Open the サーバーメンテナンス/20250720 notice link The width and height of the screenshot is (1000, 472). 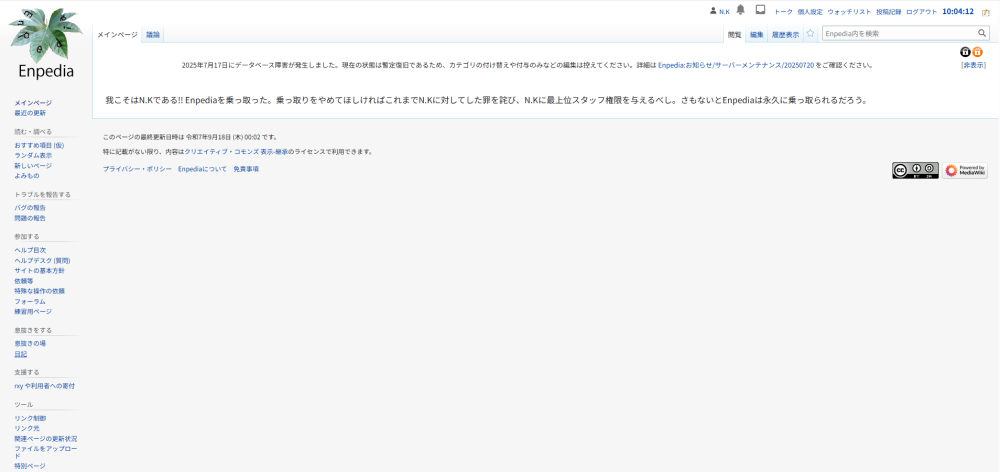click(x=736, y=65)
